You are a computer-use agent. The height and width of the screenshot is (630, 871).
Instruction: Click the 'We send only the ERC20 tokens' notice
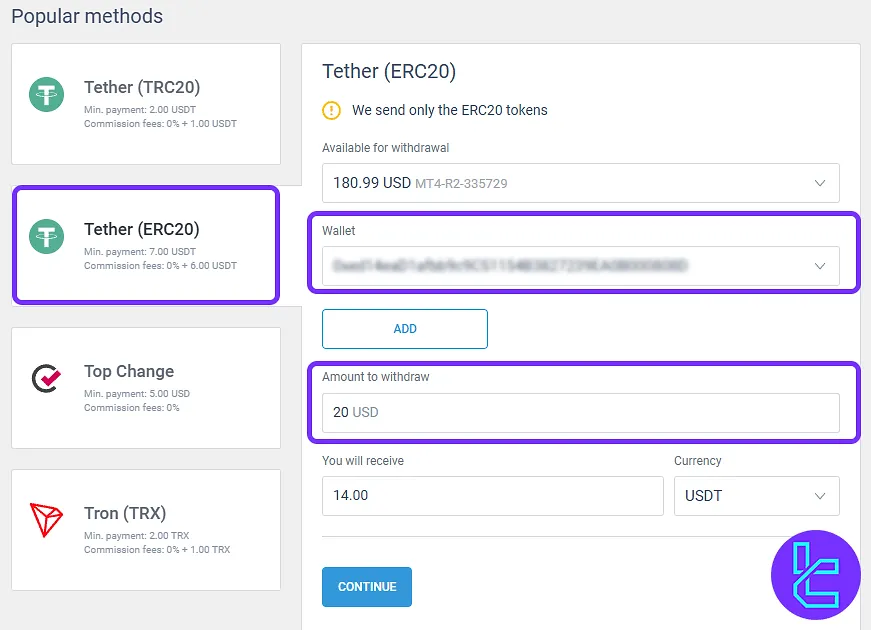coord(449,110)
